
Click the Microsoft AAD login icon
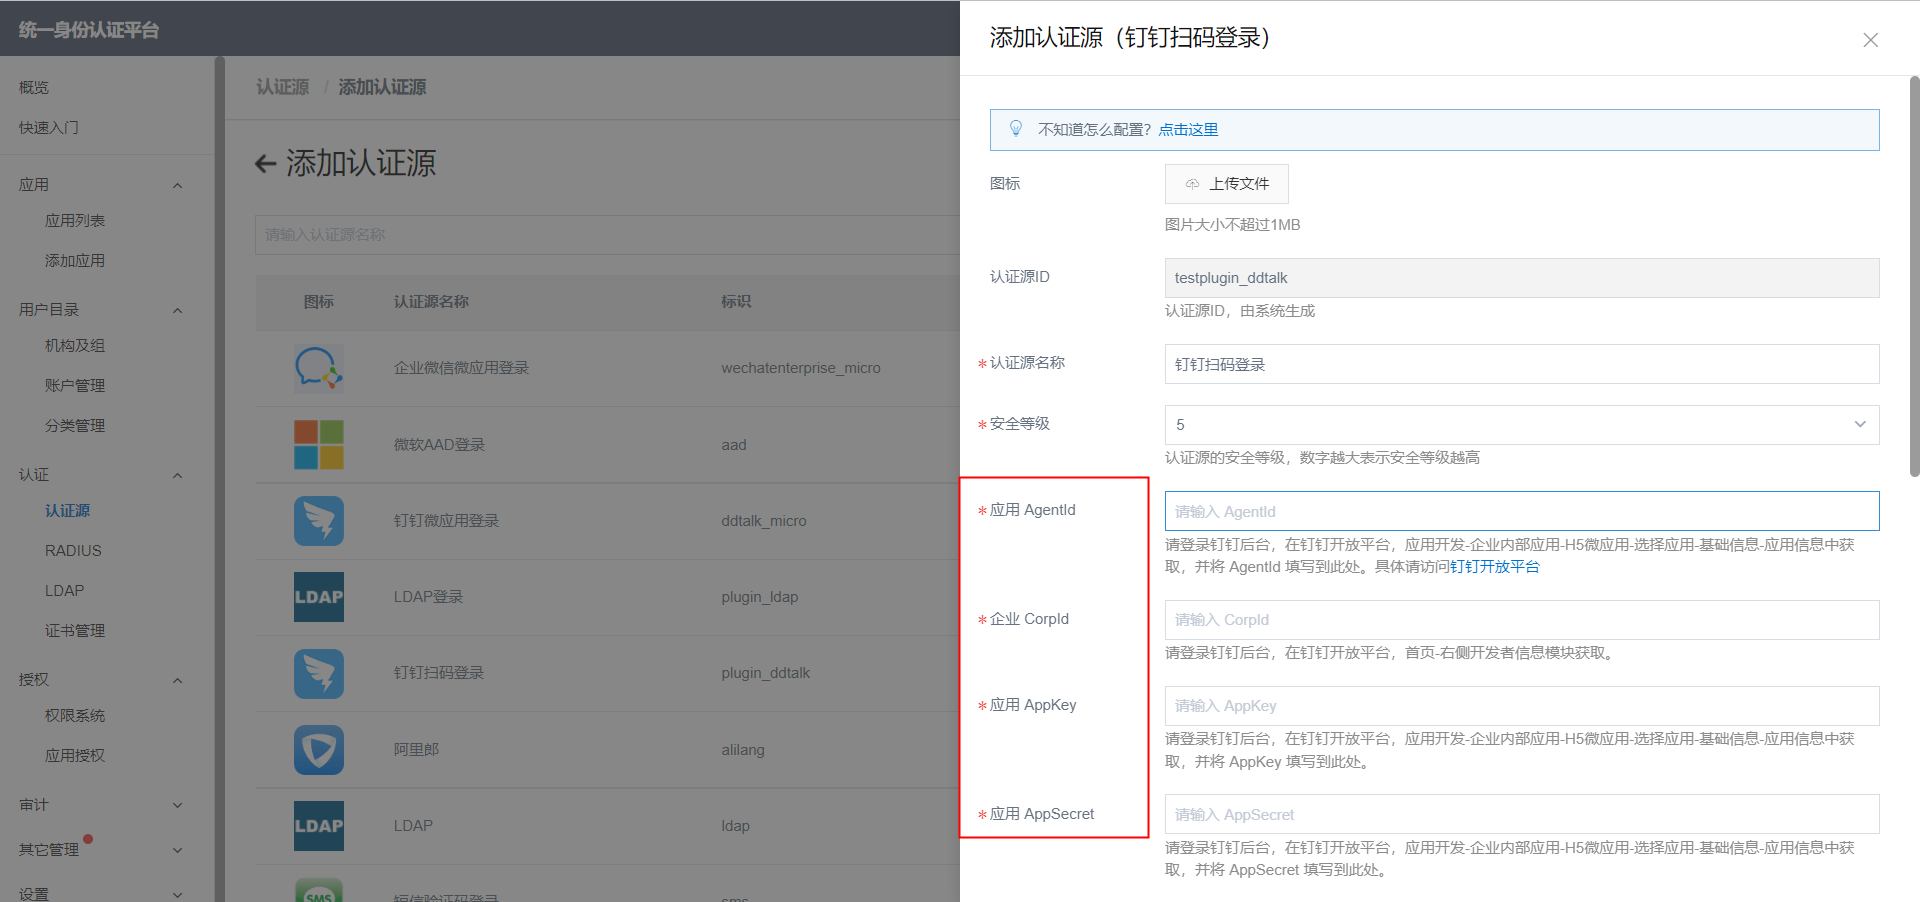[318, 445]
